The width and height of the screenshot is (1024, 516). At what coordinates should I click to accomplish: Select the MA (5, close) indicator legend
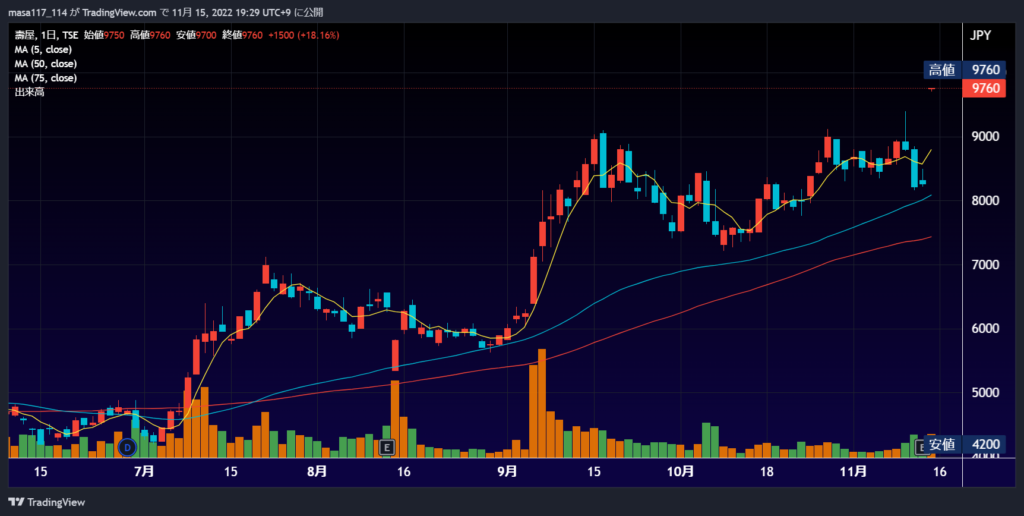point(43,50)
